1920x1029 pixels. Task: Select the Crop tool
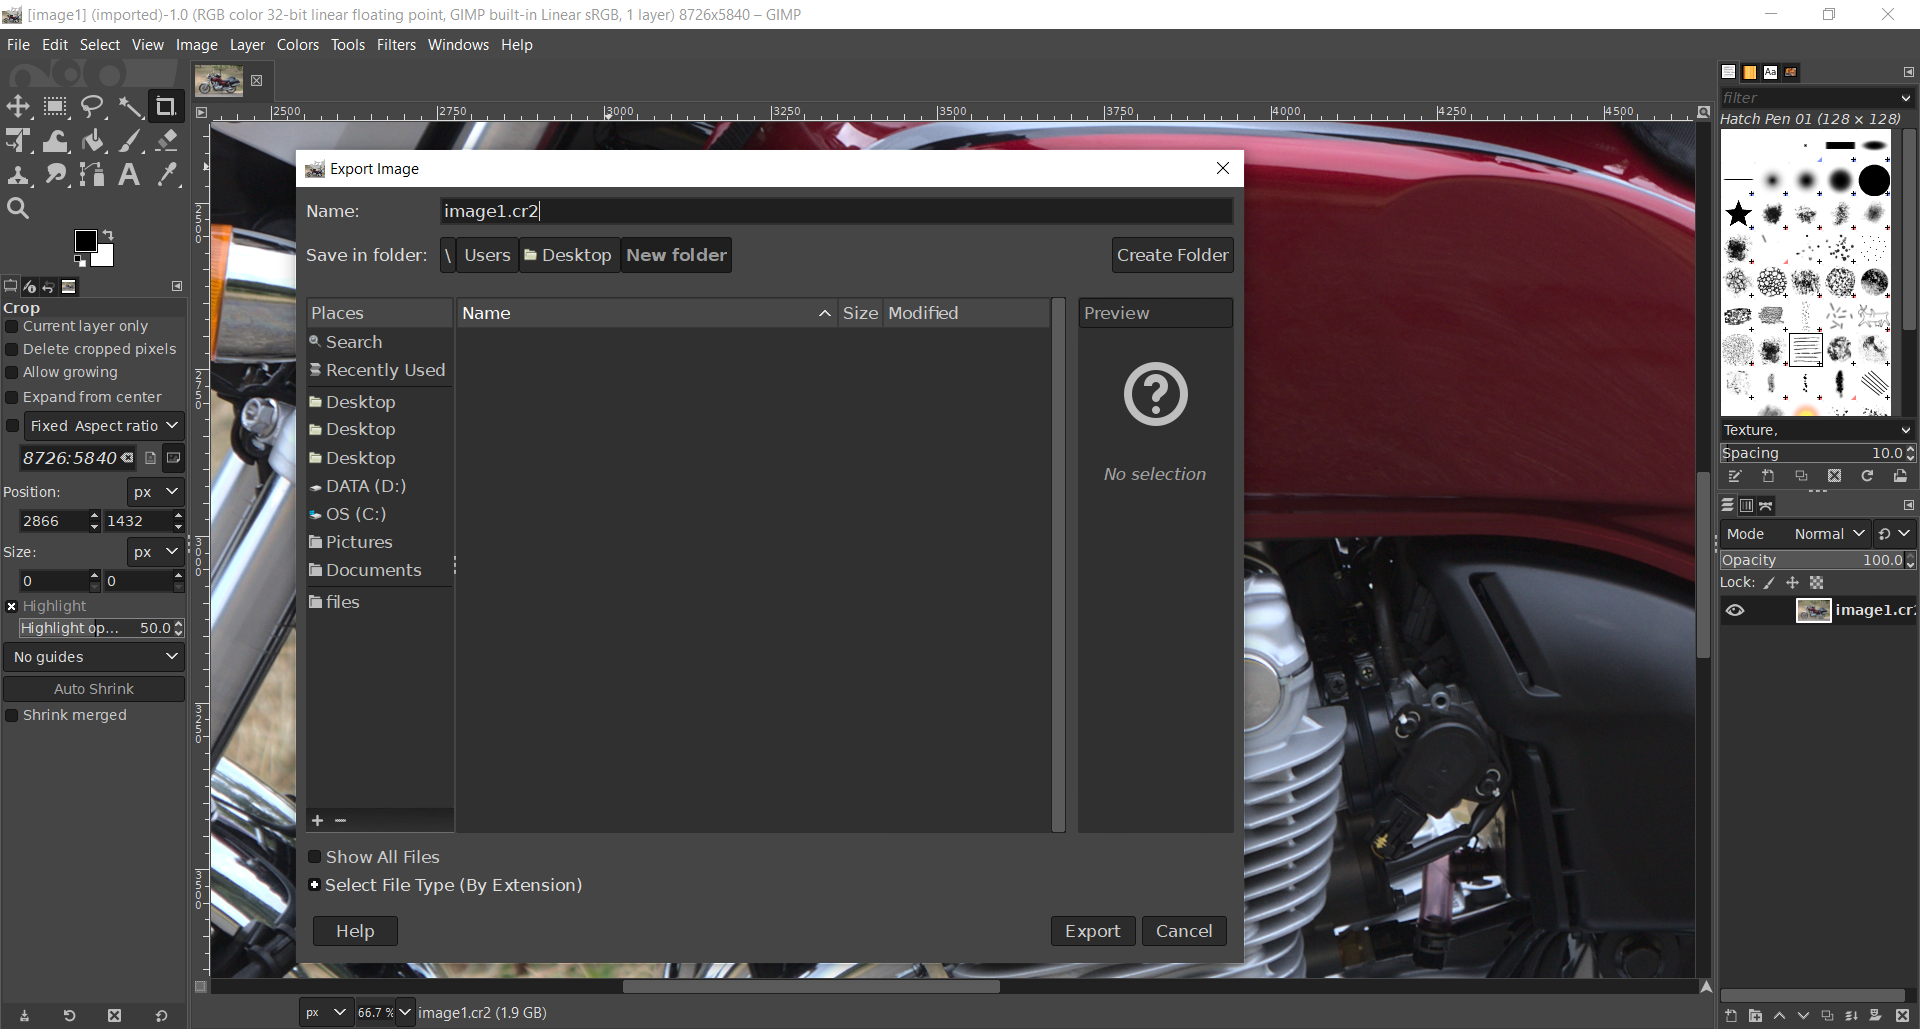[166, 107]
